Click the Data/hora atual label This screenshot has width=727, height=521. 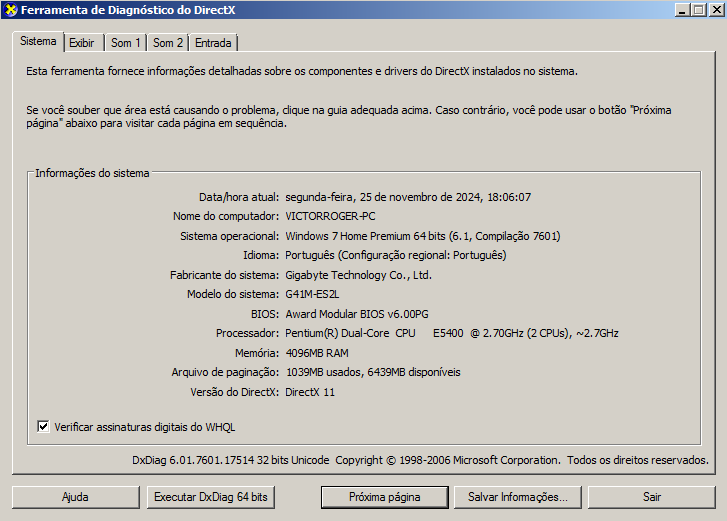pos(239,197)
